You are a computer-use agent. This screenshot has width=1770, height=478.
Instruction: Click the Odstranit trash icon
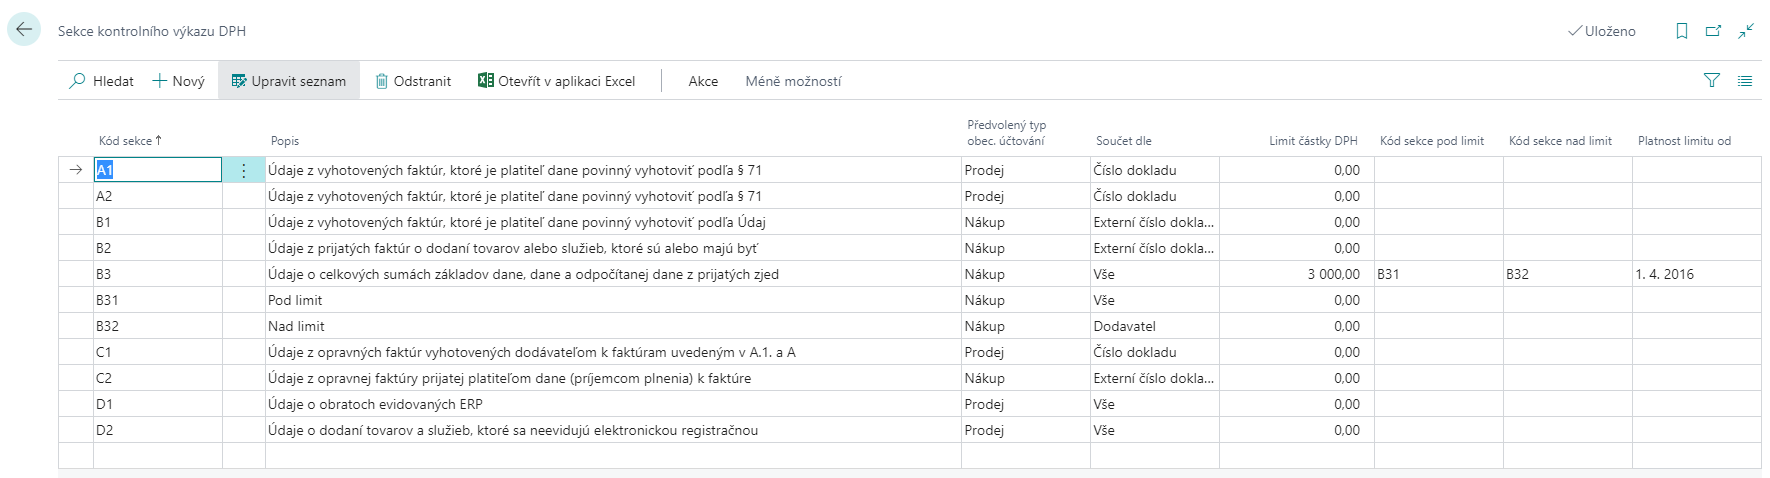[x=382, y=81]
